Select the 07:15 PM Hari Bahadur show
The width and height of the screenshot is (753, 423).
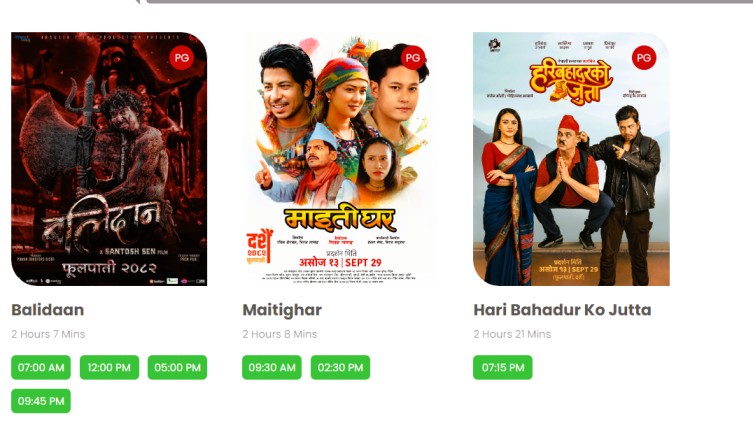click(x=503, y=367)
